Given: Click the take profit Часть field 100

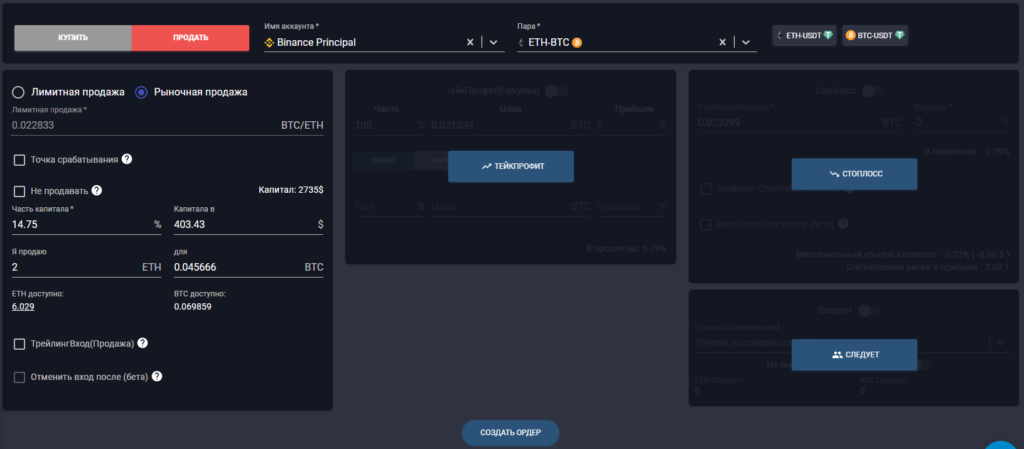Looking at the screenshot, I should (x=389, y=125).
